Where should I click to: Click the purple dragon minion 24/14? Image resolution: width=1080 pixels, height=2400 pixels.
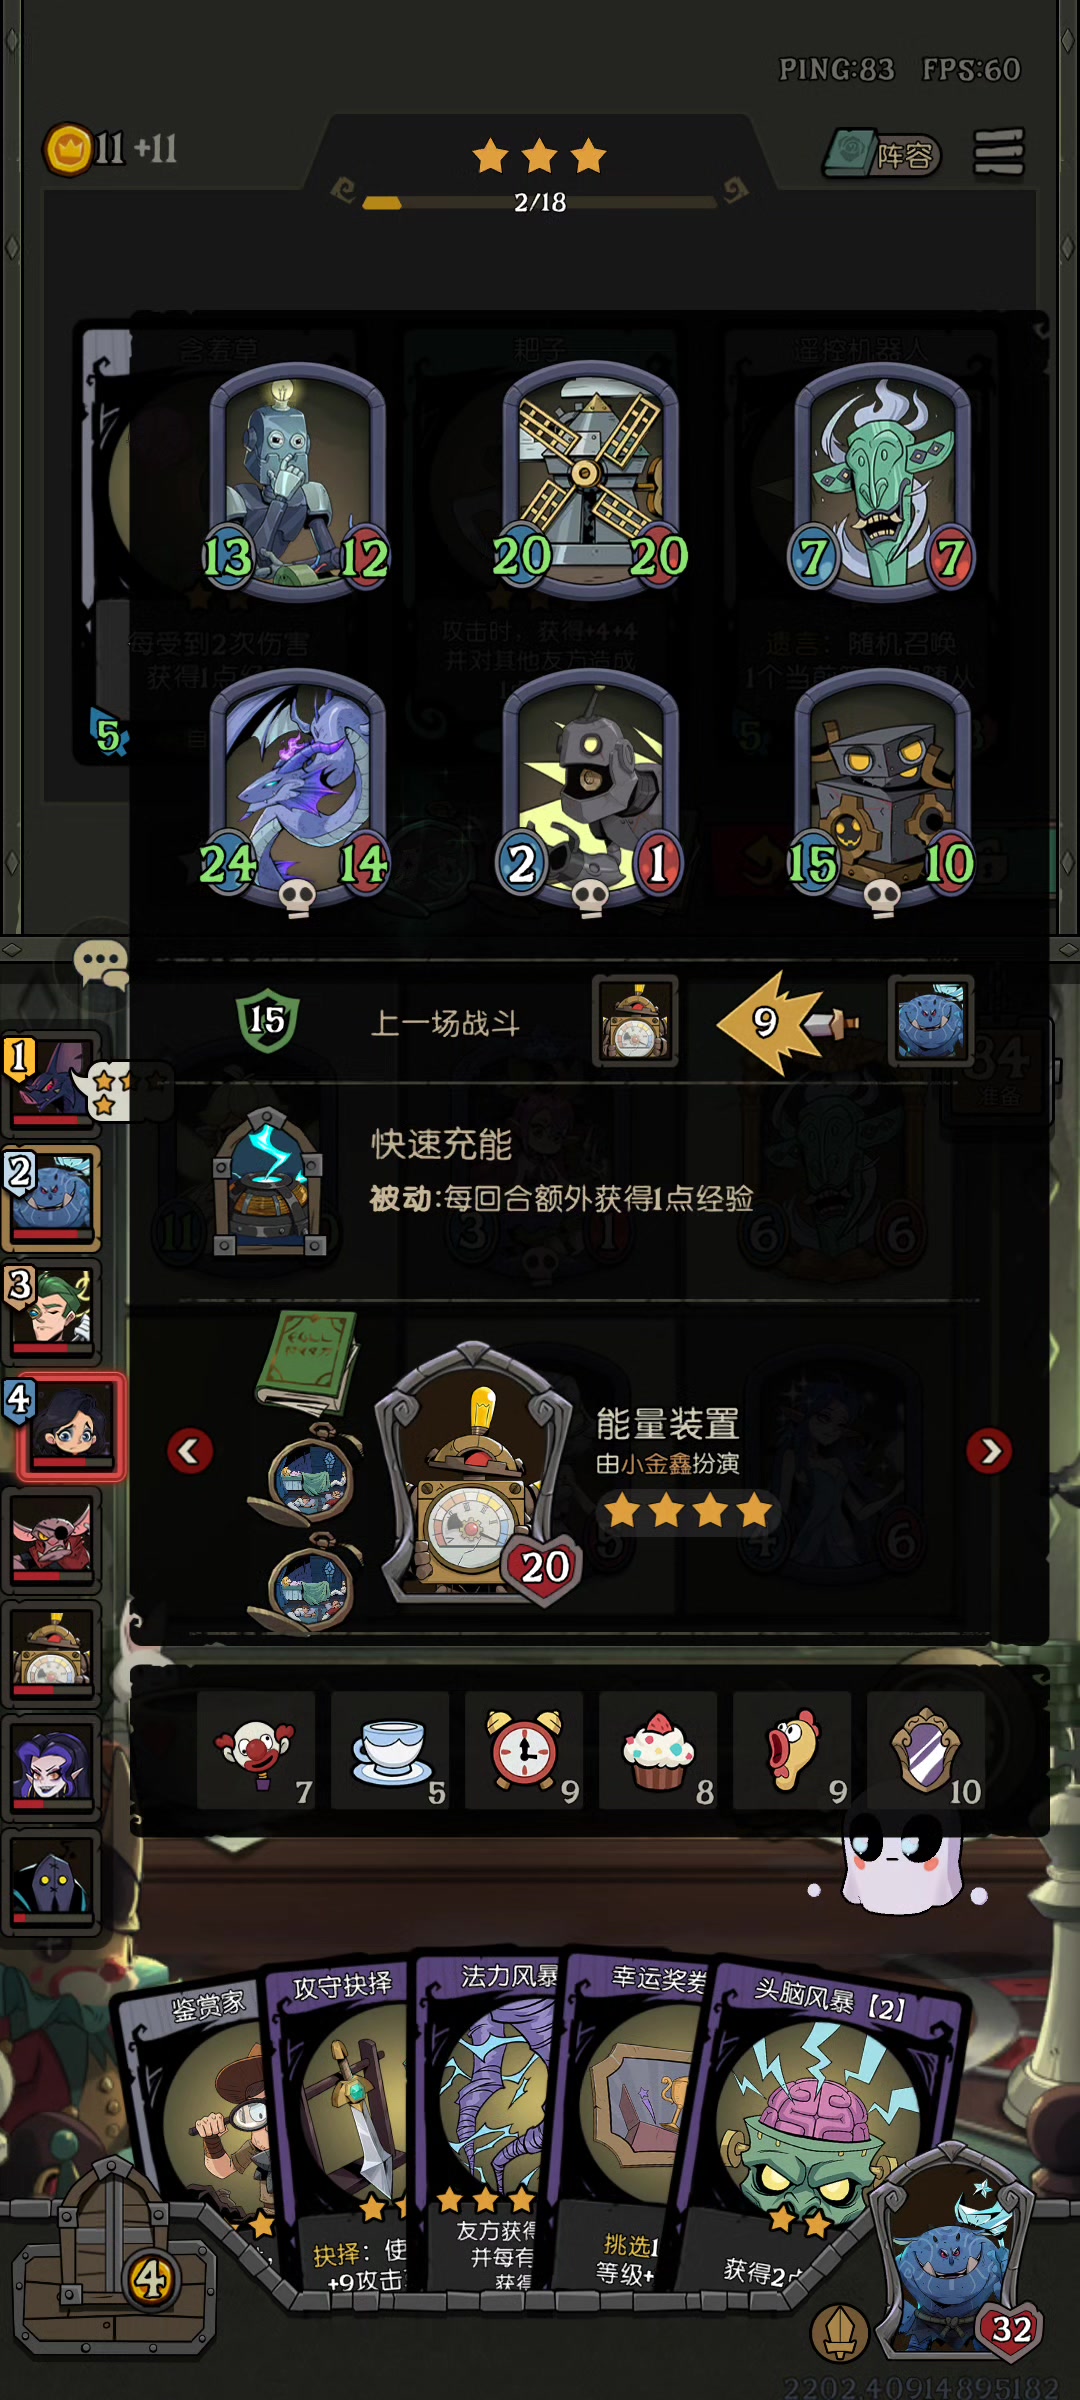tap(297, 788)
